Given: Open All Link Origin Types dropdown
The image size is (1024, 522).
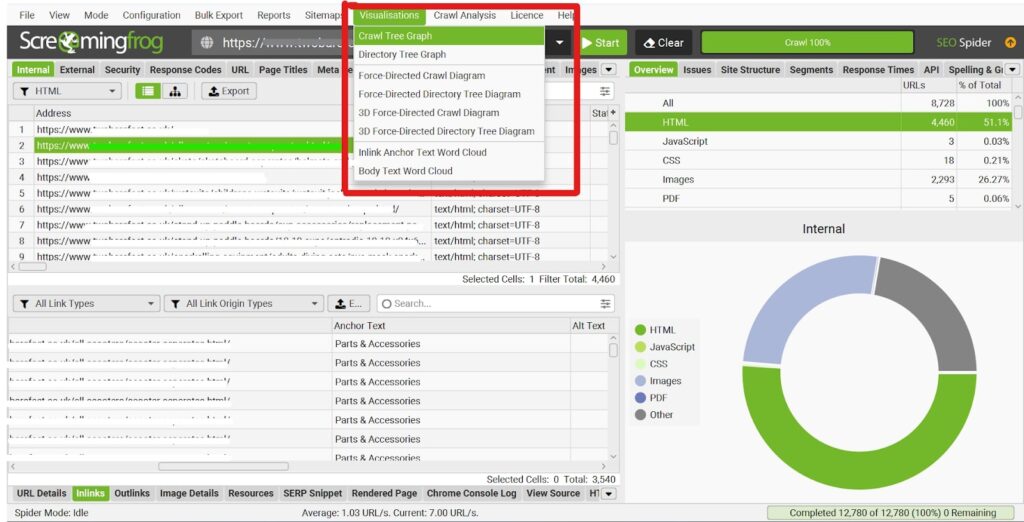Looking at the screenshot, I should (x=244, y=304).
